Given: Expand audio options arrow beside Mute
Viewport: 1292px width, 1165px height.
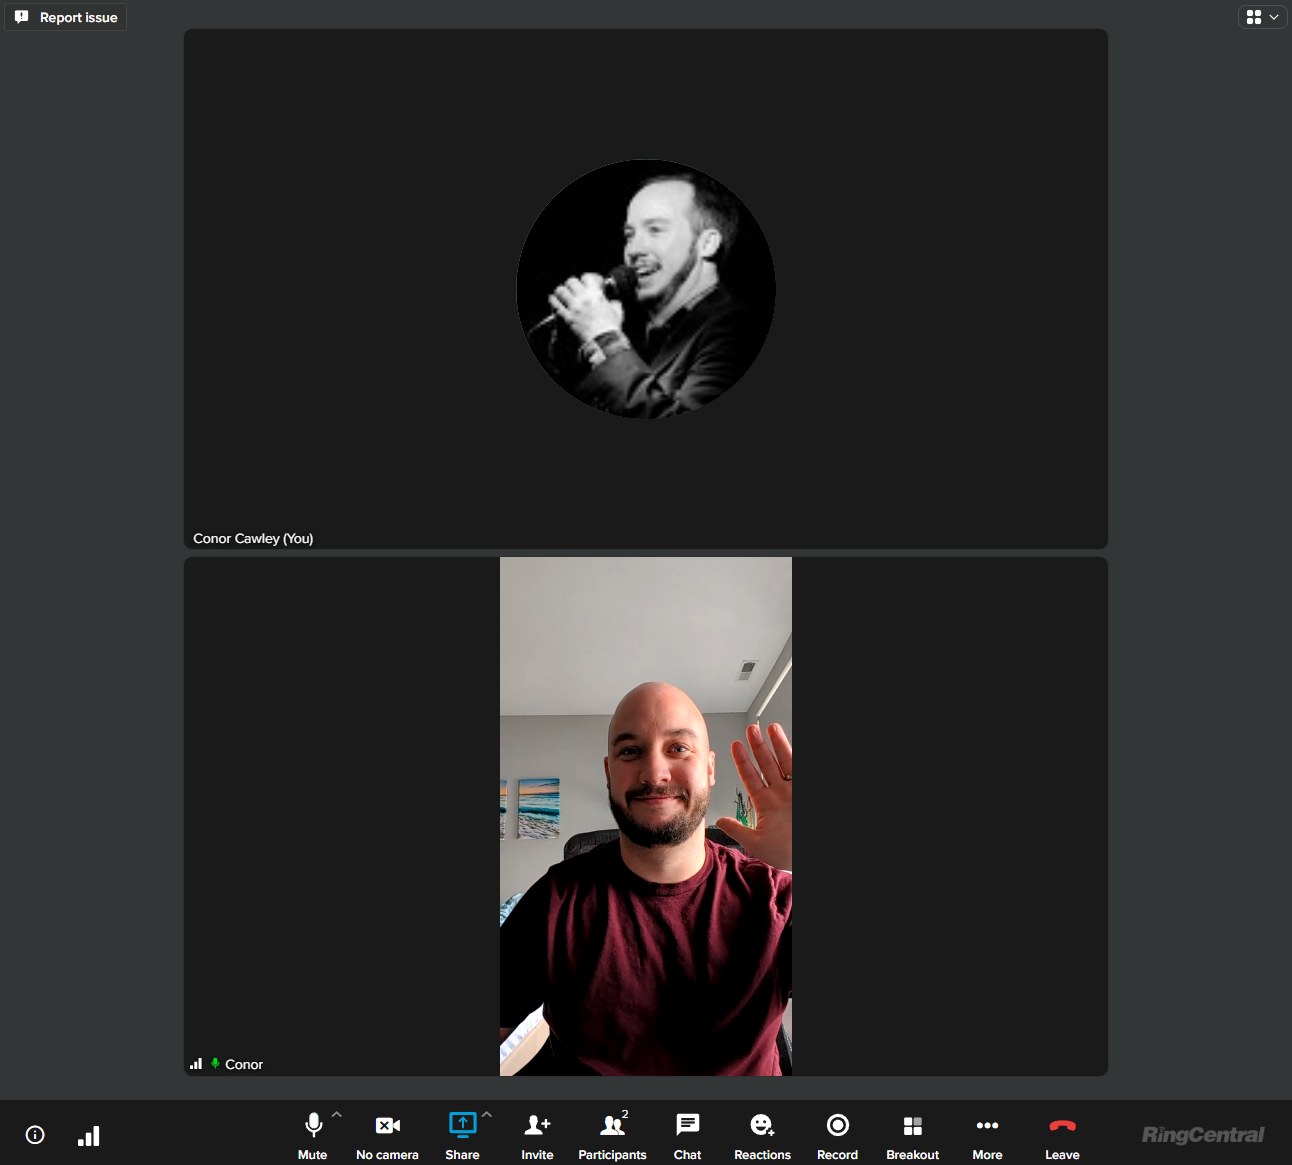Looking at the screenshot, I should [337, 1114].
